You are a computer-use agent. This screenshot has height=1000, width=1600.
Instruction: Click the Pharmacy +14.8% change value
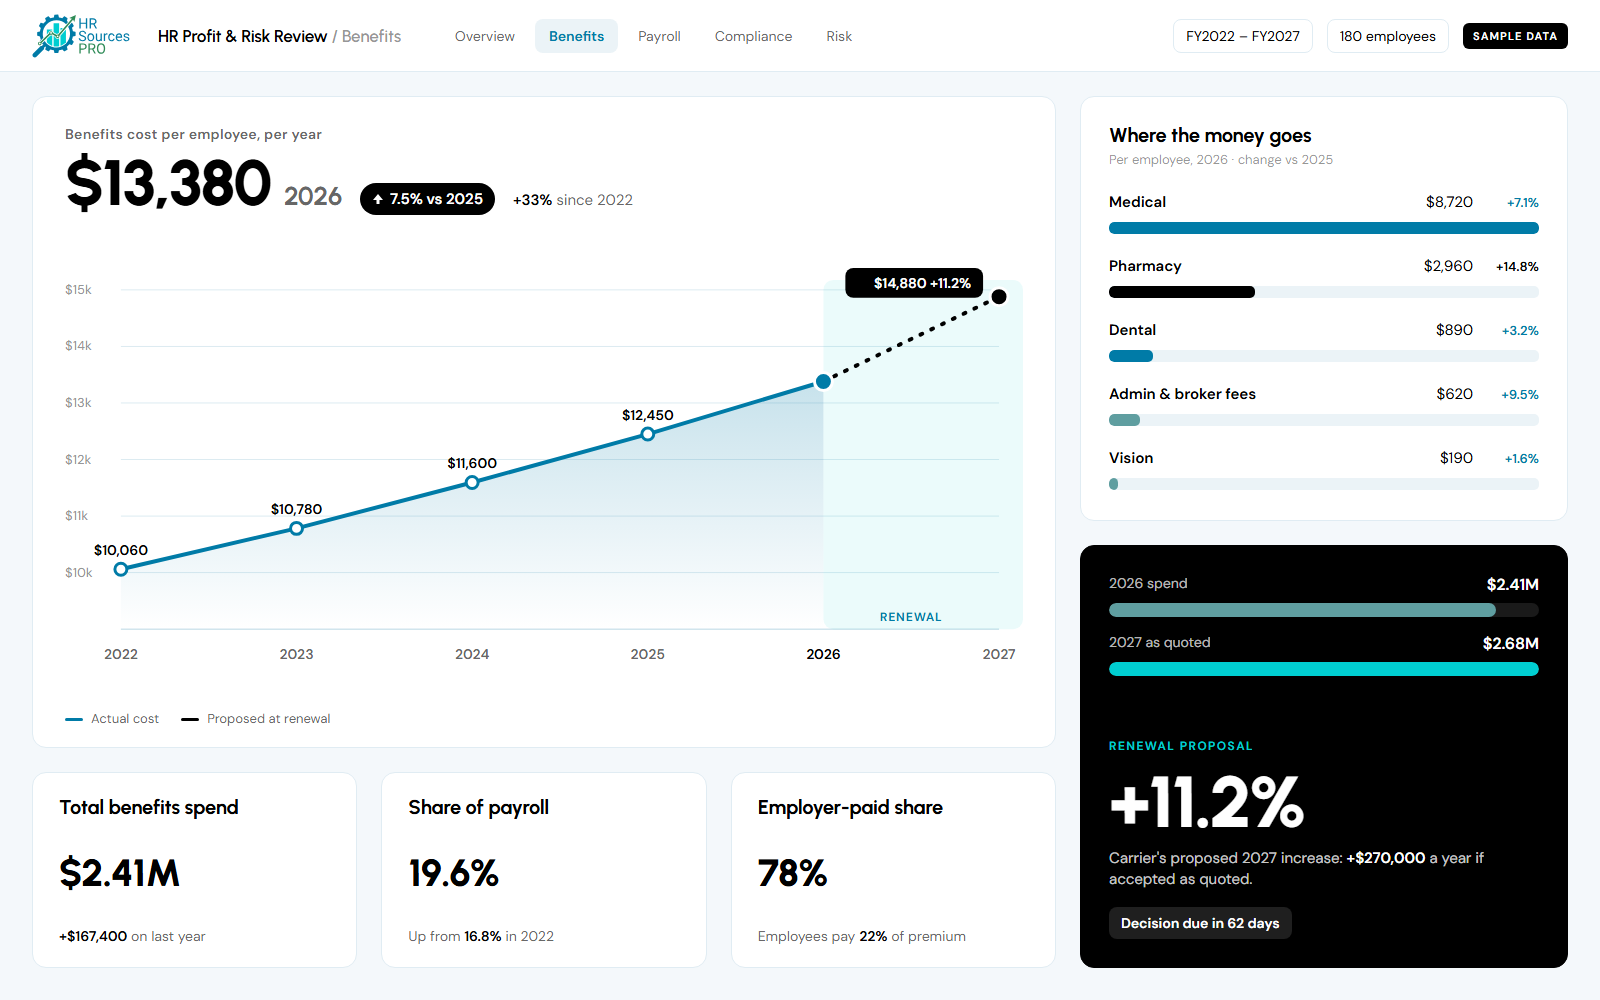pyautogui.click(x=1517, y=266)
